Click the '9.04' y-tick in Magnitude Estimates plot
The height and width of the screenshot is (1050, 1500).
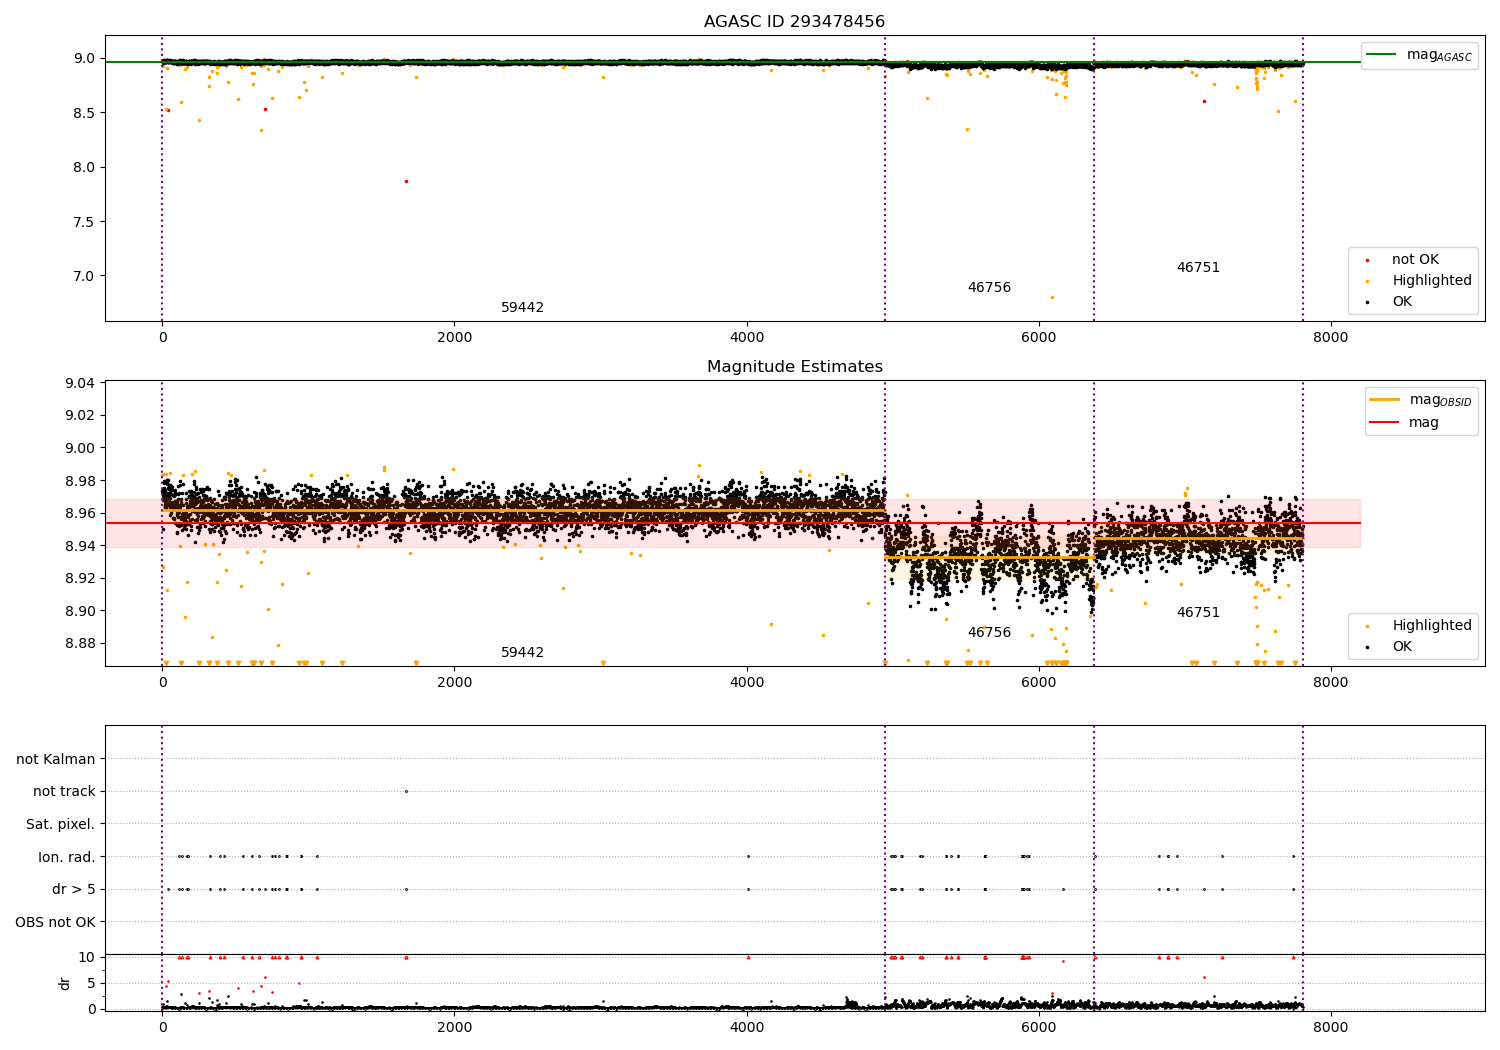tap(80, 384)
